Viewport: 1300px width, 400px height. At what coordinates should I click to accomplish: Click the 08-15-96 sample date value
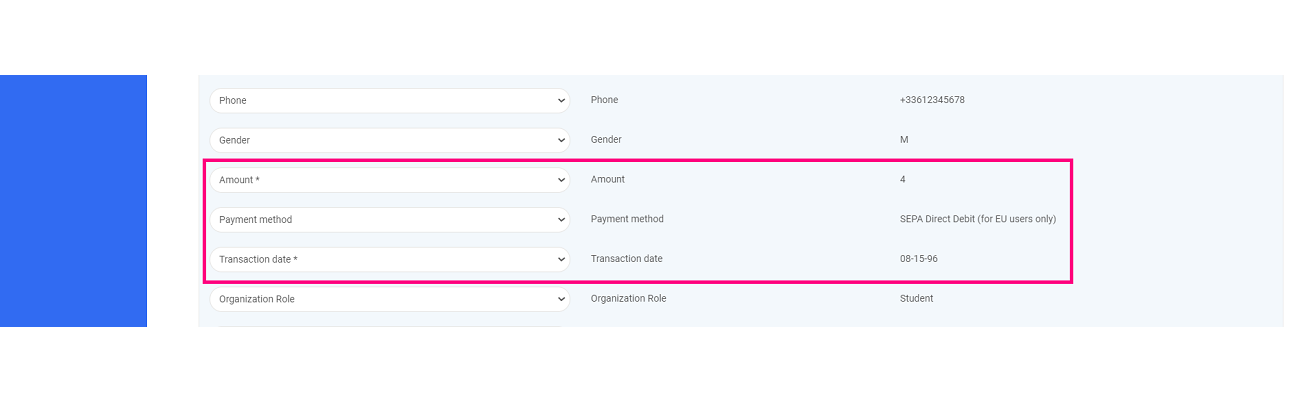pos(919,259)
